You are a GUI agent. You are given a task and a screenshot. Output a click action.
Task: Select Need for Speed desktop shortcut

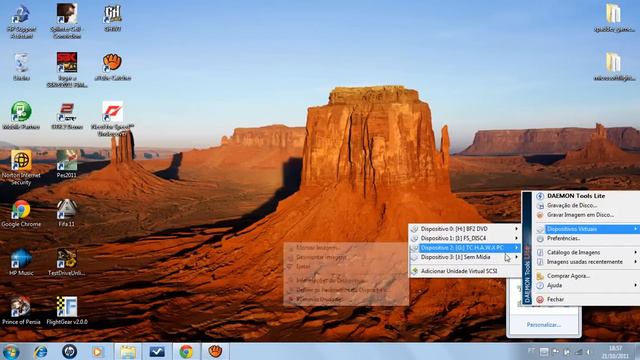tap(112, 118)
